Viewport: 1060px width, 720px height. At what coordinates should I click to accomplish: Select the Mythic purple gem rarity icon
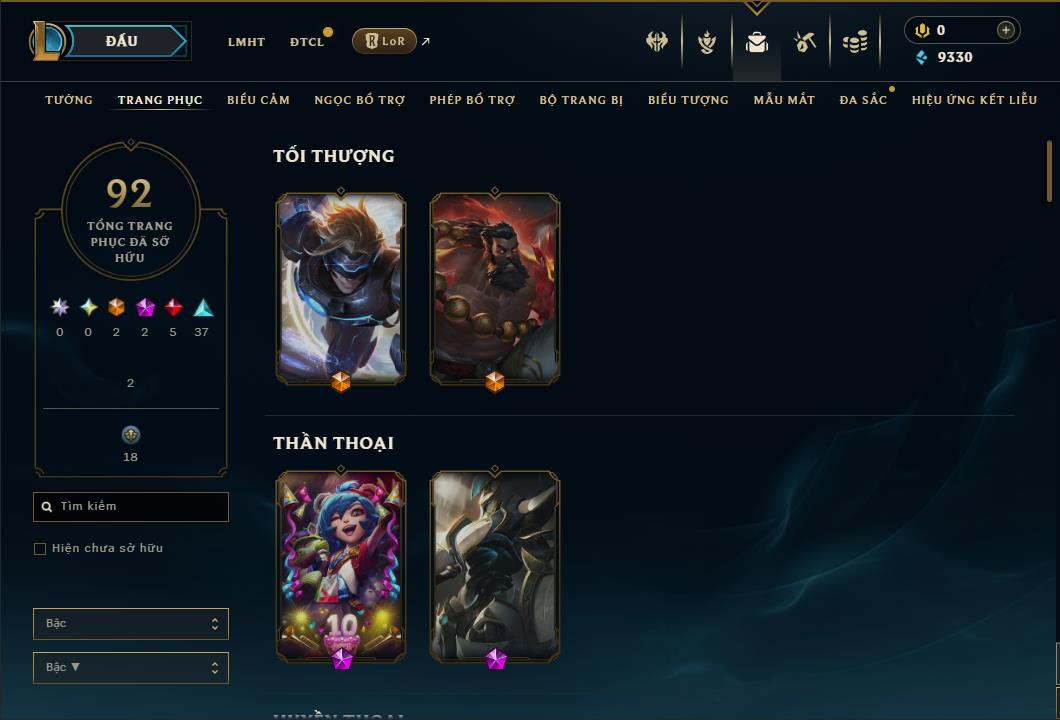click(145, 308)
